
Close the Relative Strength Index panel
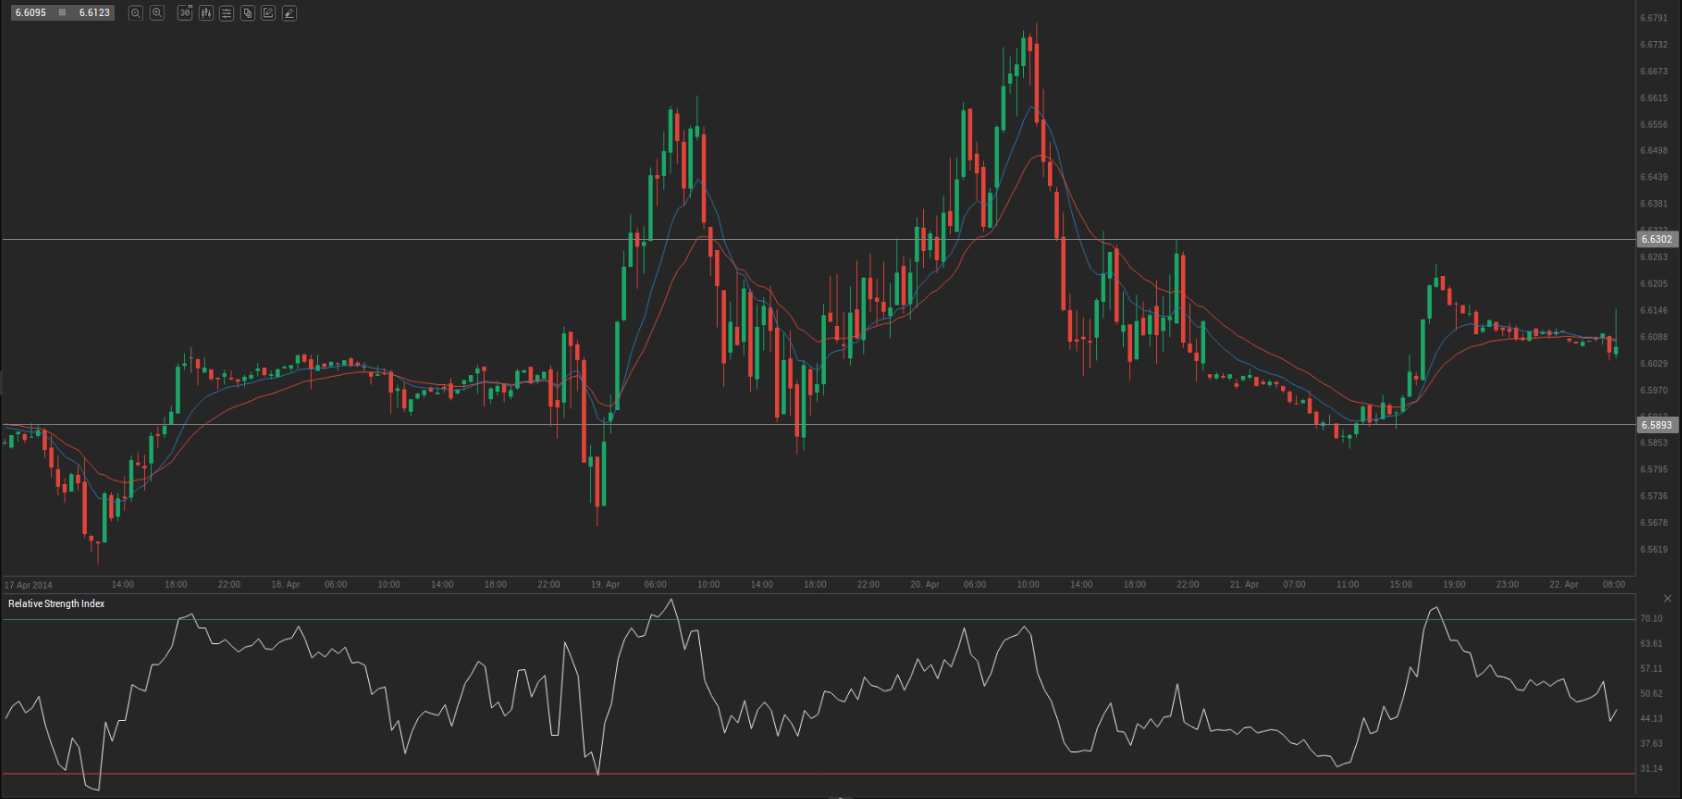click(1667, 598)
